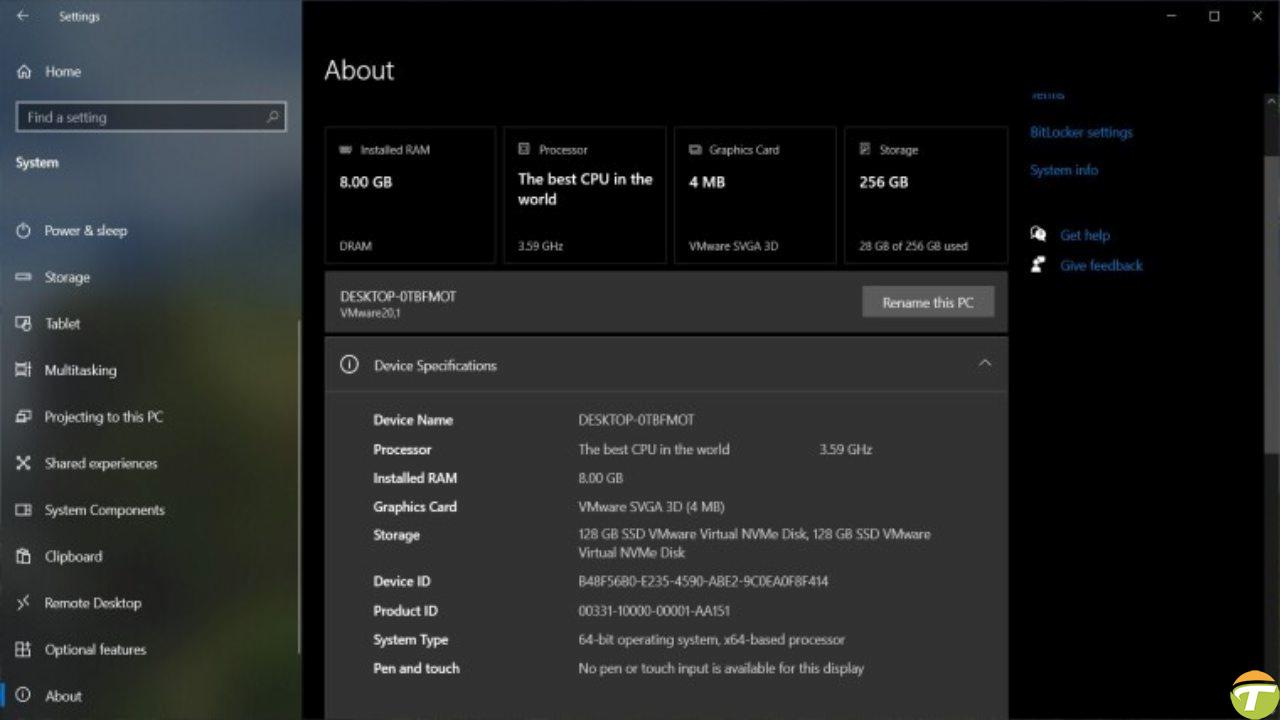Image resolution: width=1280 pixels, height=720 pixels.
Task: Click the Rename this PC button
Action: 928,302
